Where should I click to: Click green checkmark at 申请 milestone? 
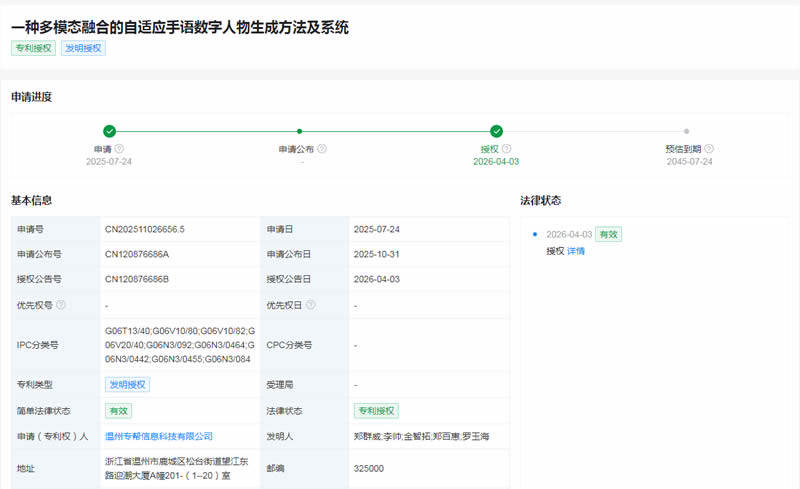click(109, 131)
